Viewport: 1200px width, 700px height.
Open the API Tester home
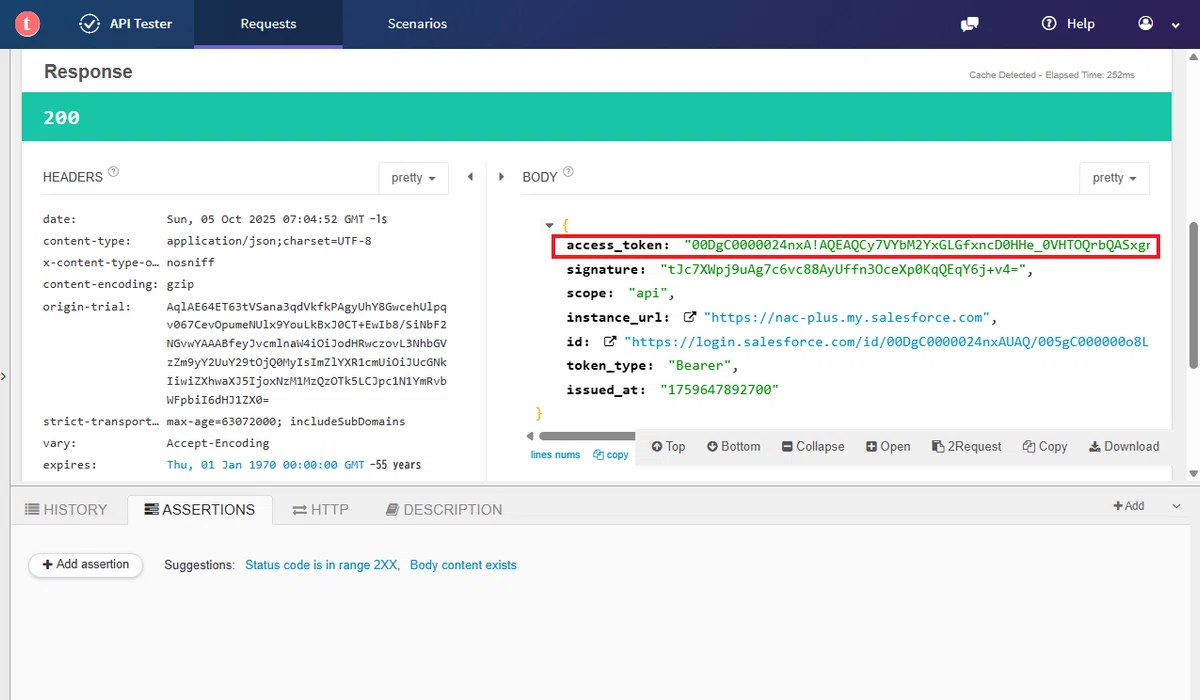(126, 24)
